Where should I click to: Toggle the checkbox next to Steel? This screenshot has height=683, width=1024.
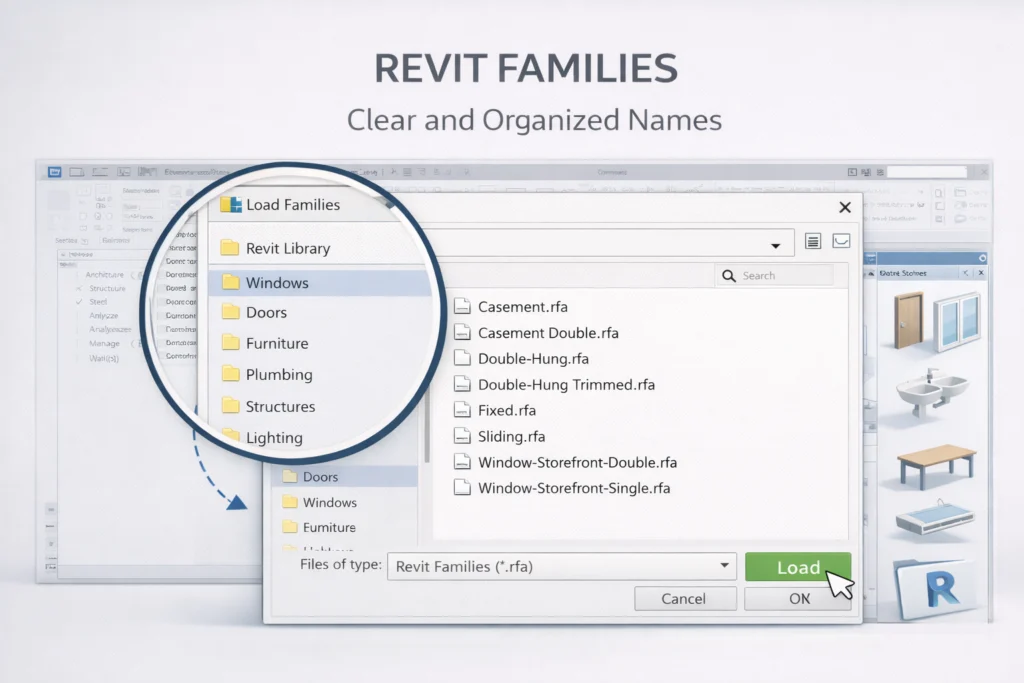(x=77, y=301)
